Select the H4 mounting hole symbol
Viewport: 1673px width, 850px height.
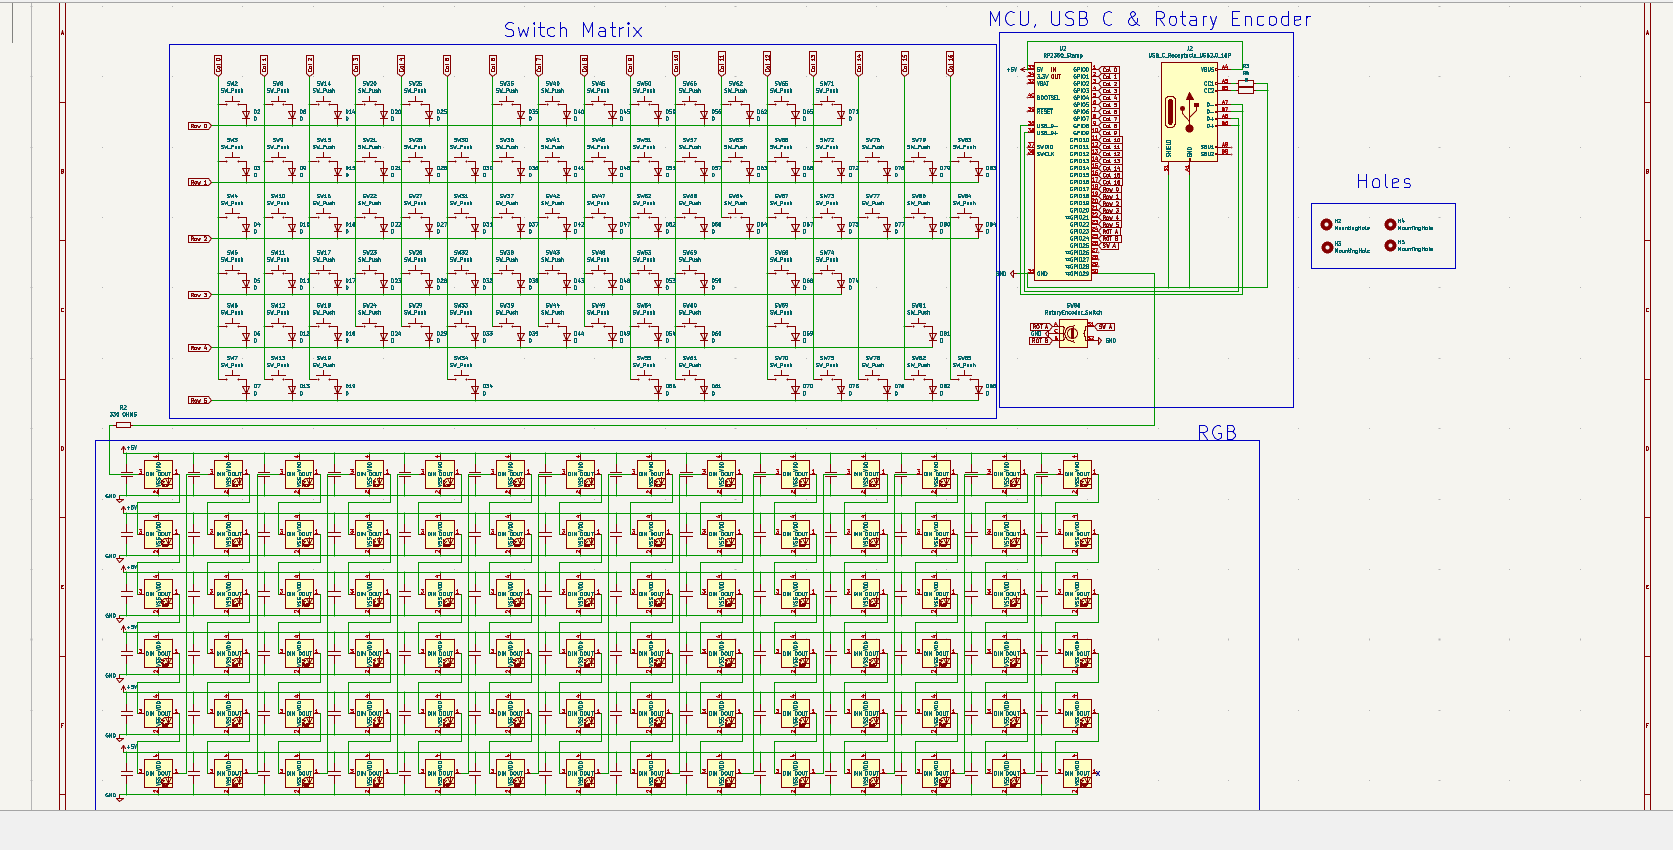1389,225
